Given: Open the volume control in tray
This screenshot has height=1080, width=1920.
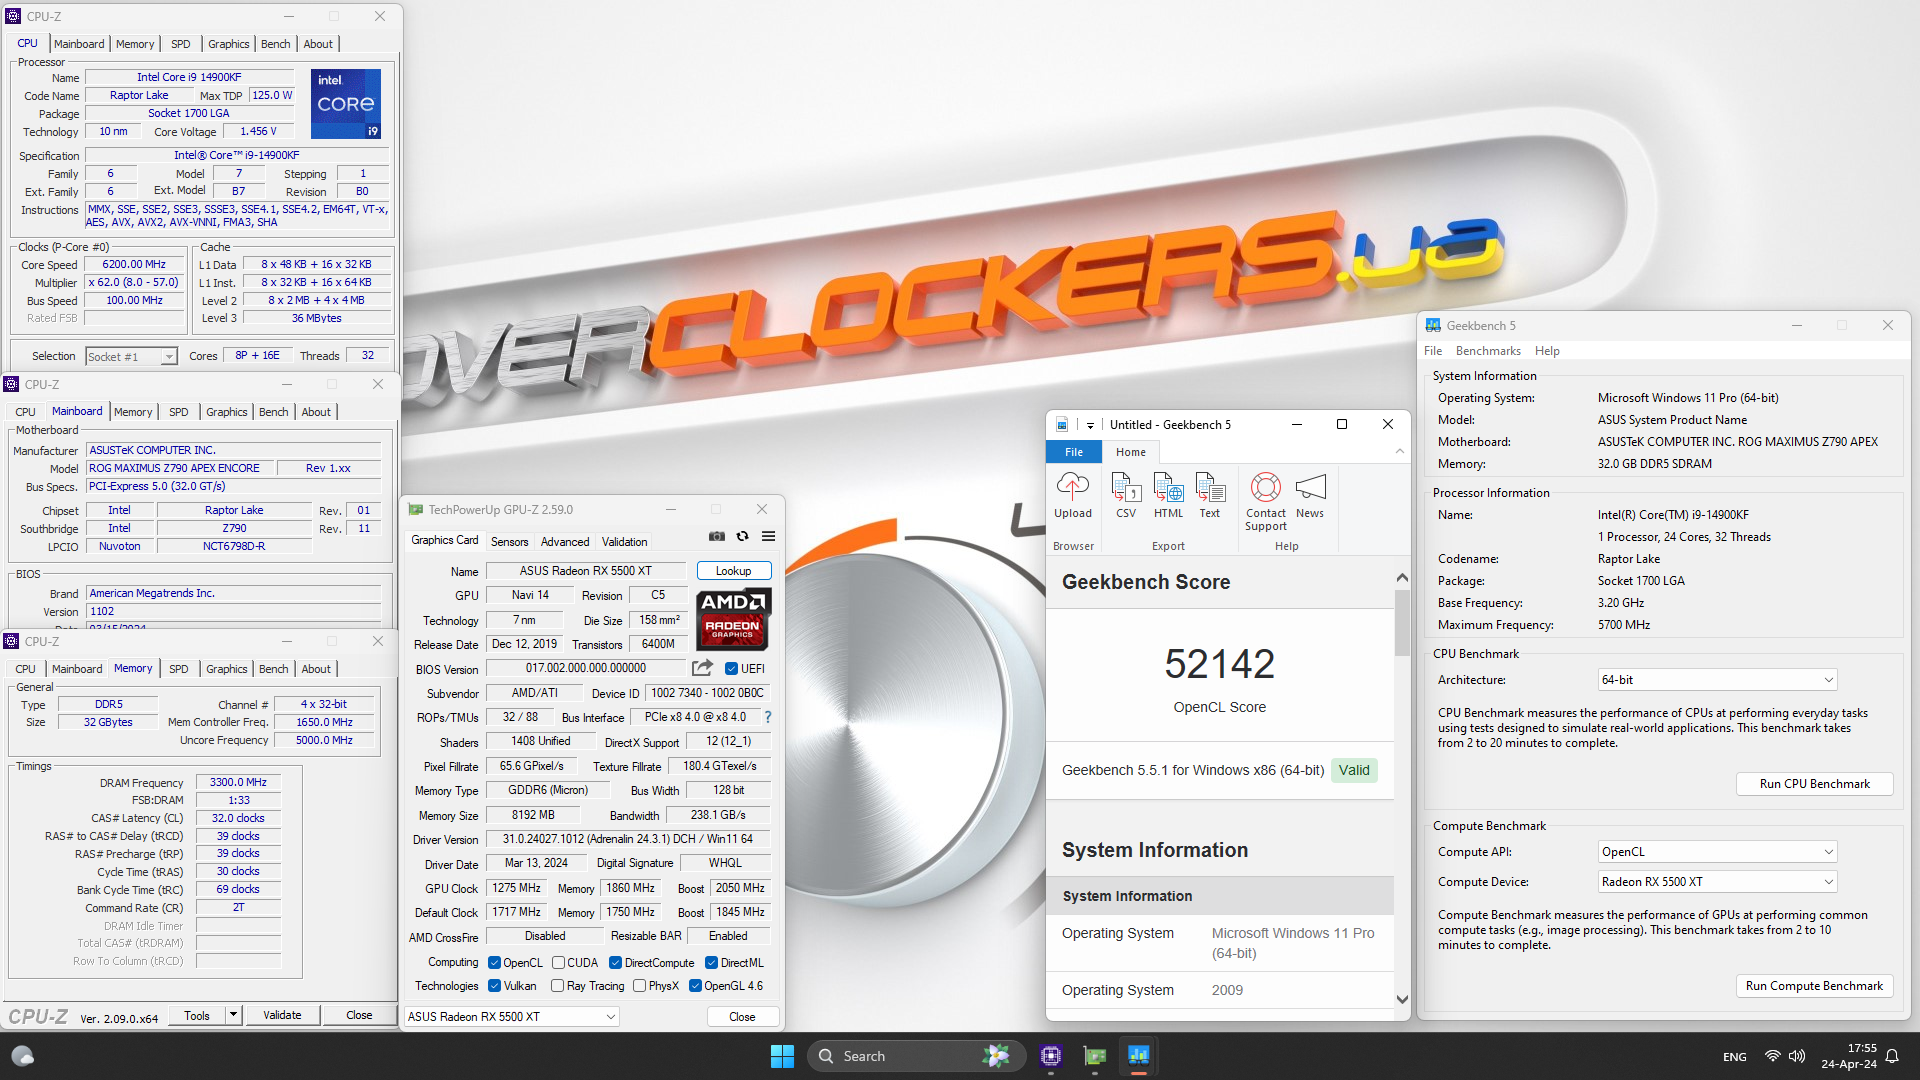Looking at the screenshot, I should pos(1797,1056).
